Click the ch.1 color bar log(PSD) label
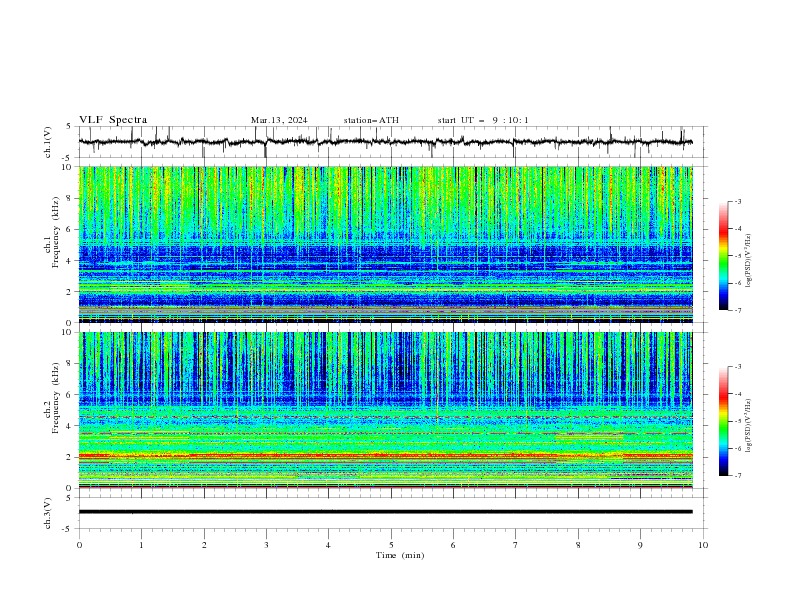This screenshot has height=612, width=792. click(x=748, y=261)
